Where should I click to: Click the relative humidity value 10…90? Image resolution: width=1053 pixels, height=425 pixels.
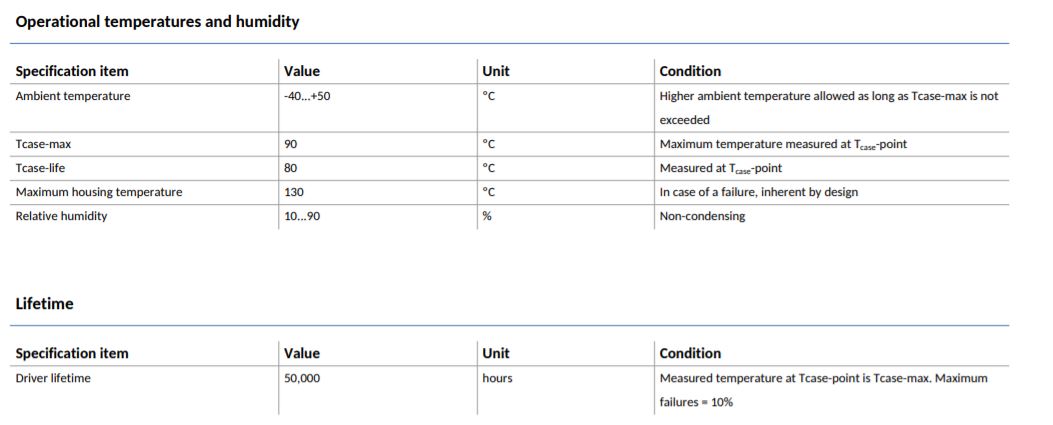302,217
